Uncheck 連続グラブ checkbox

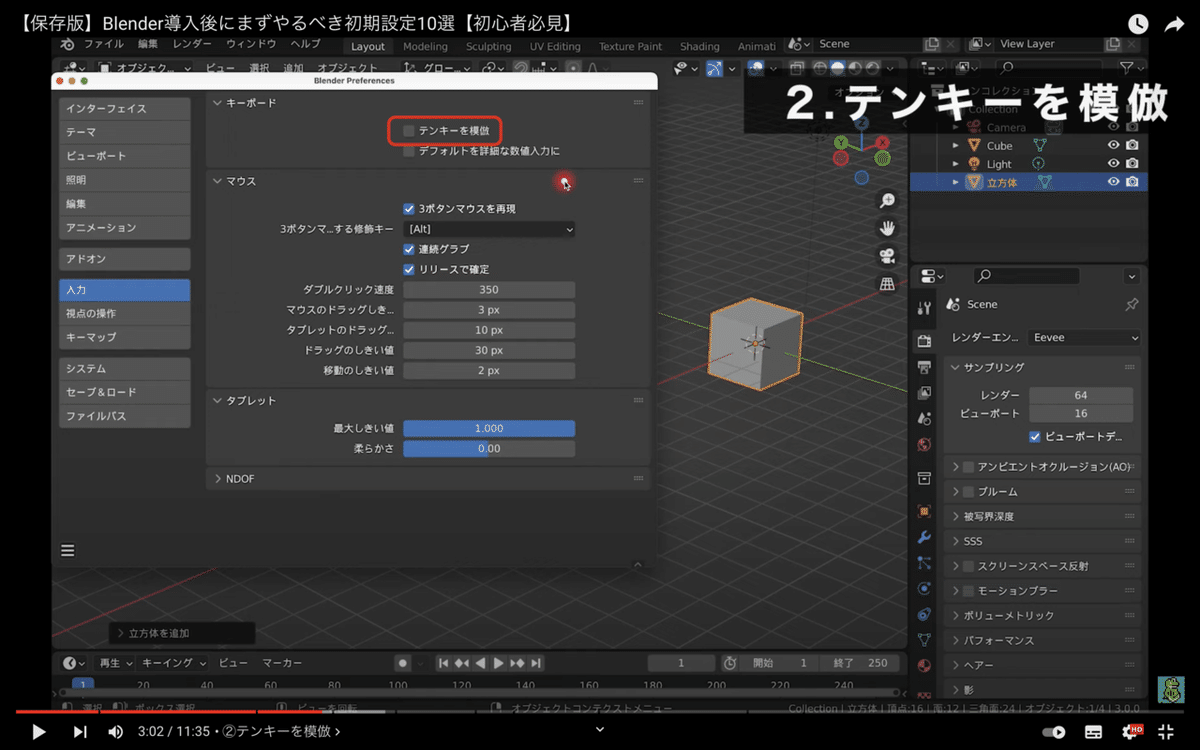(x=409, y=249)
